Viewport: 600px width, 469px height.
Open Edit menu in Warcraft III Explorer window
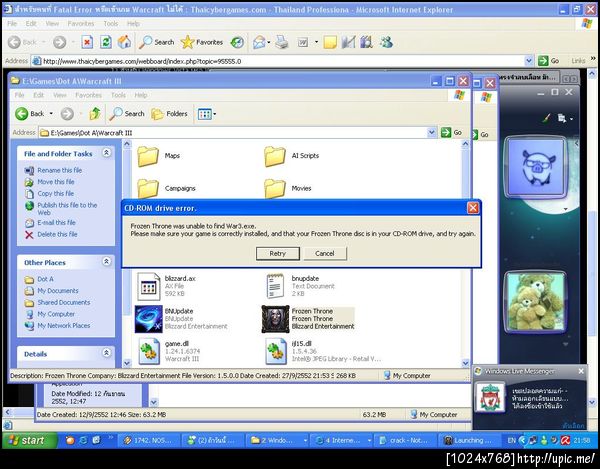coord(38,95)
